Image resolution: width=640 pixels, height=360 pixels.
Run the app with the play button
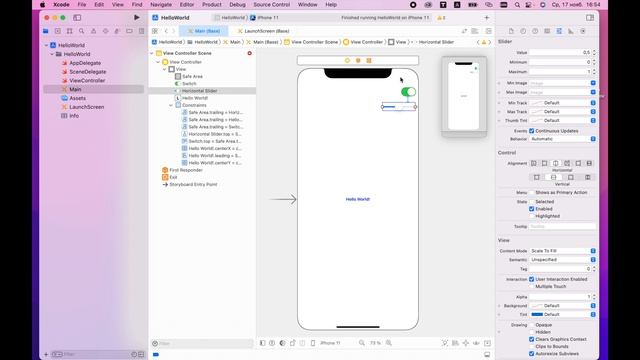coord(137,18)
